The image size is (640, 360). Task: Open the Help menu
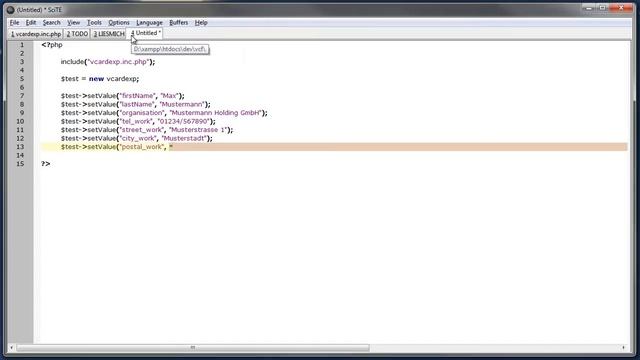coord(201,22)
